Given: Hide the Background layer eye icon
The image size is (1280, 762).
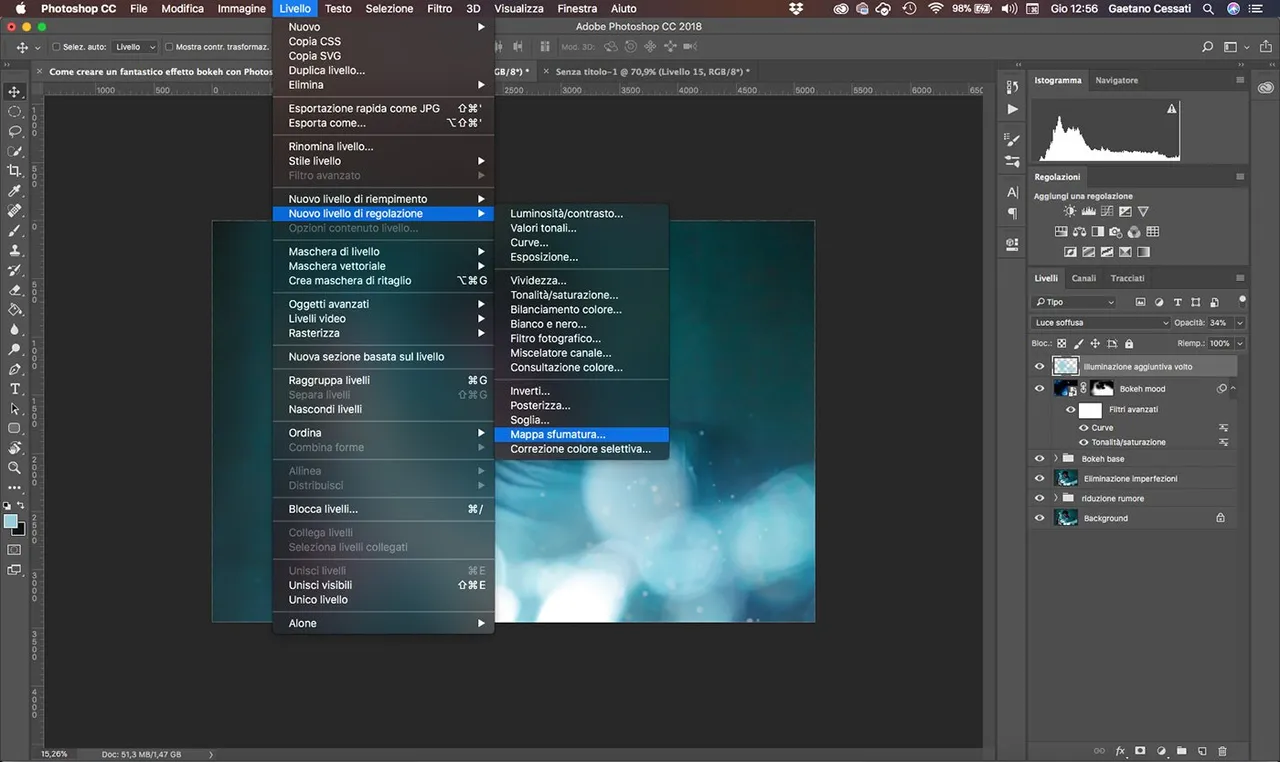Looking at the screenshot, I should tap(1040, 518).
